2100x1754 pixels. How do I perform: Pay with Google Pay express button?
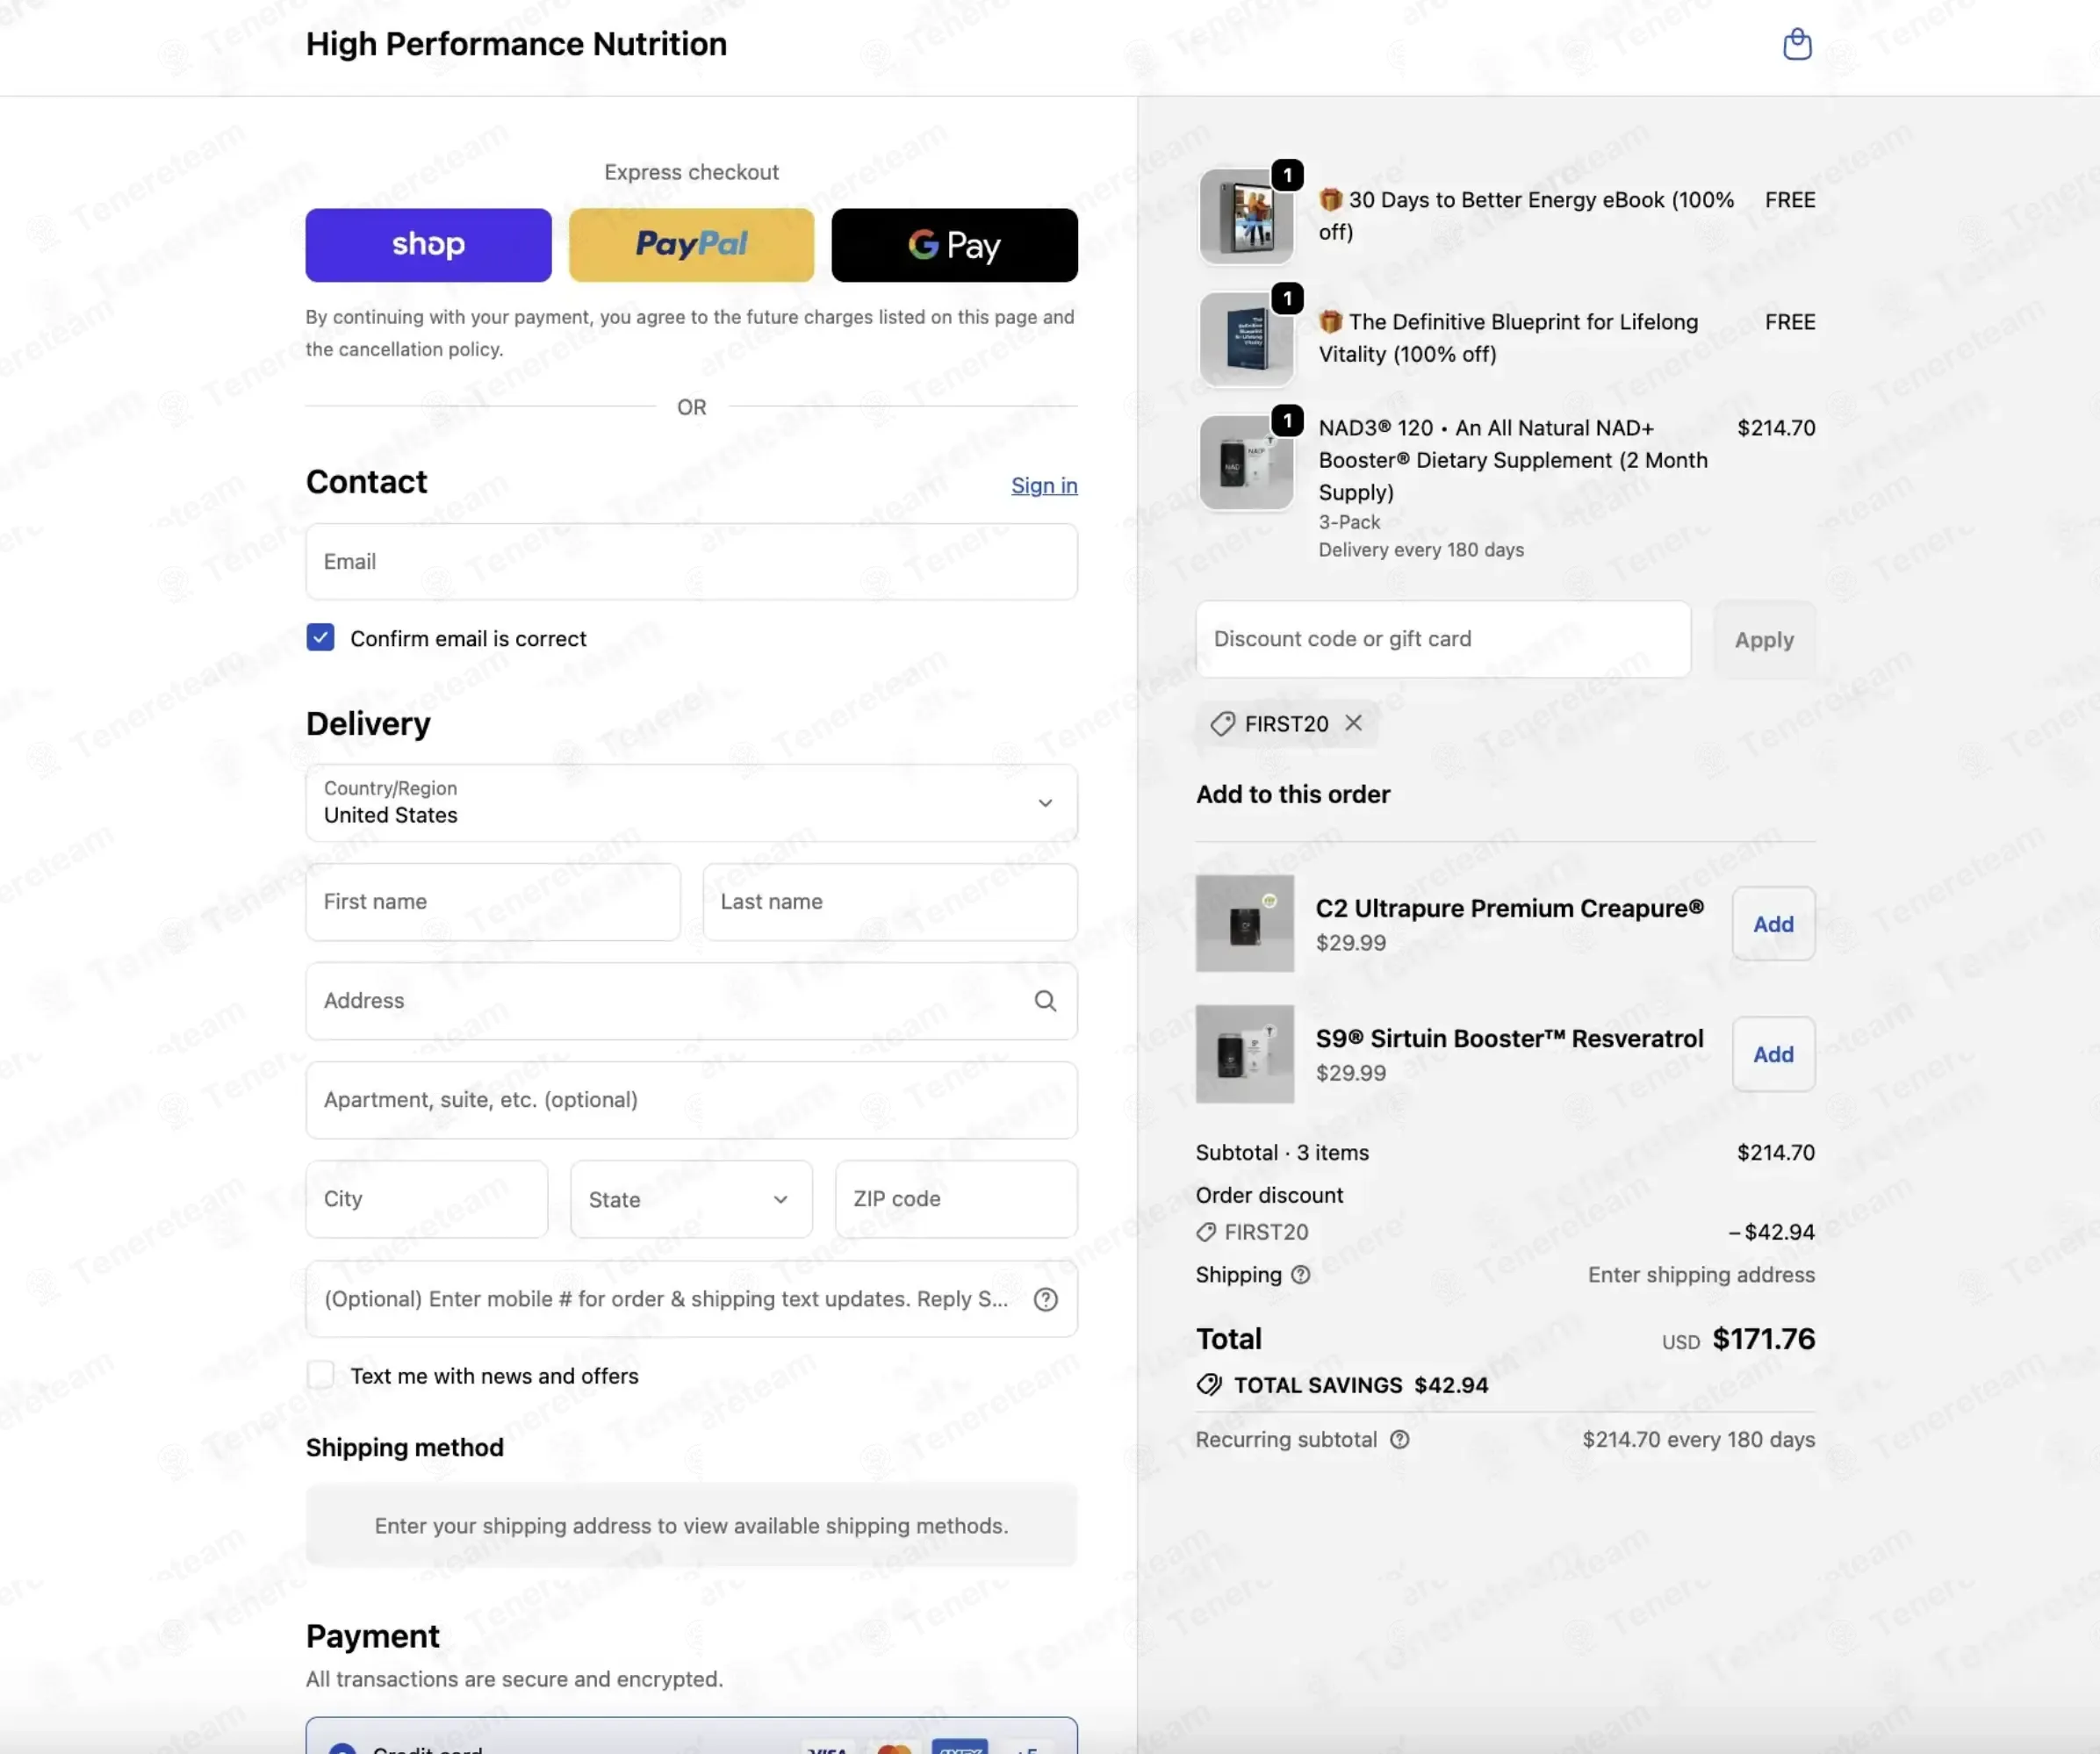coord(954,245)
